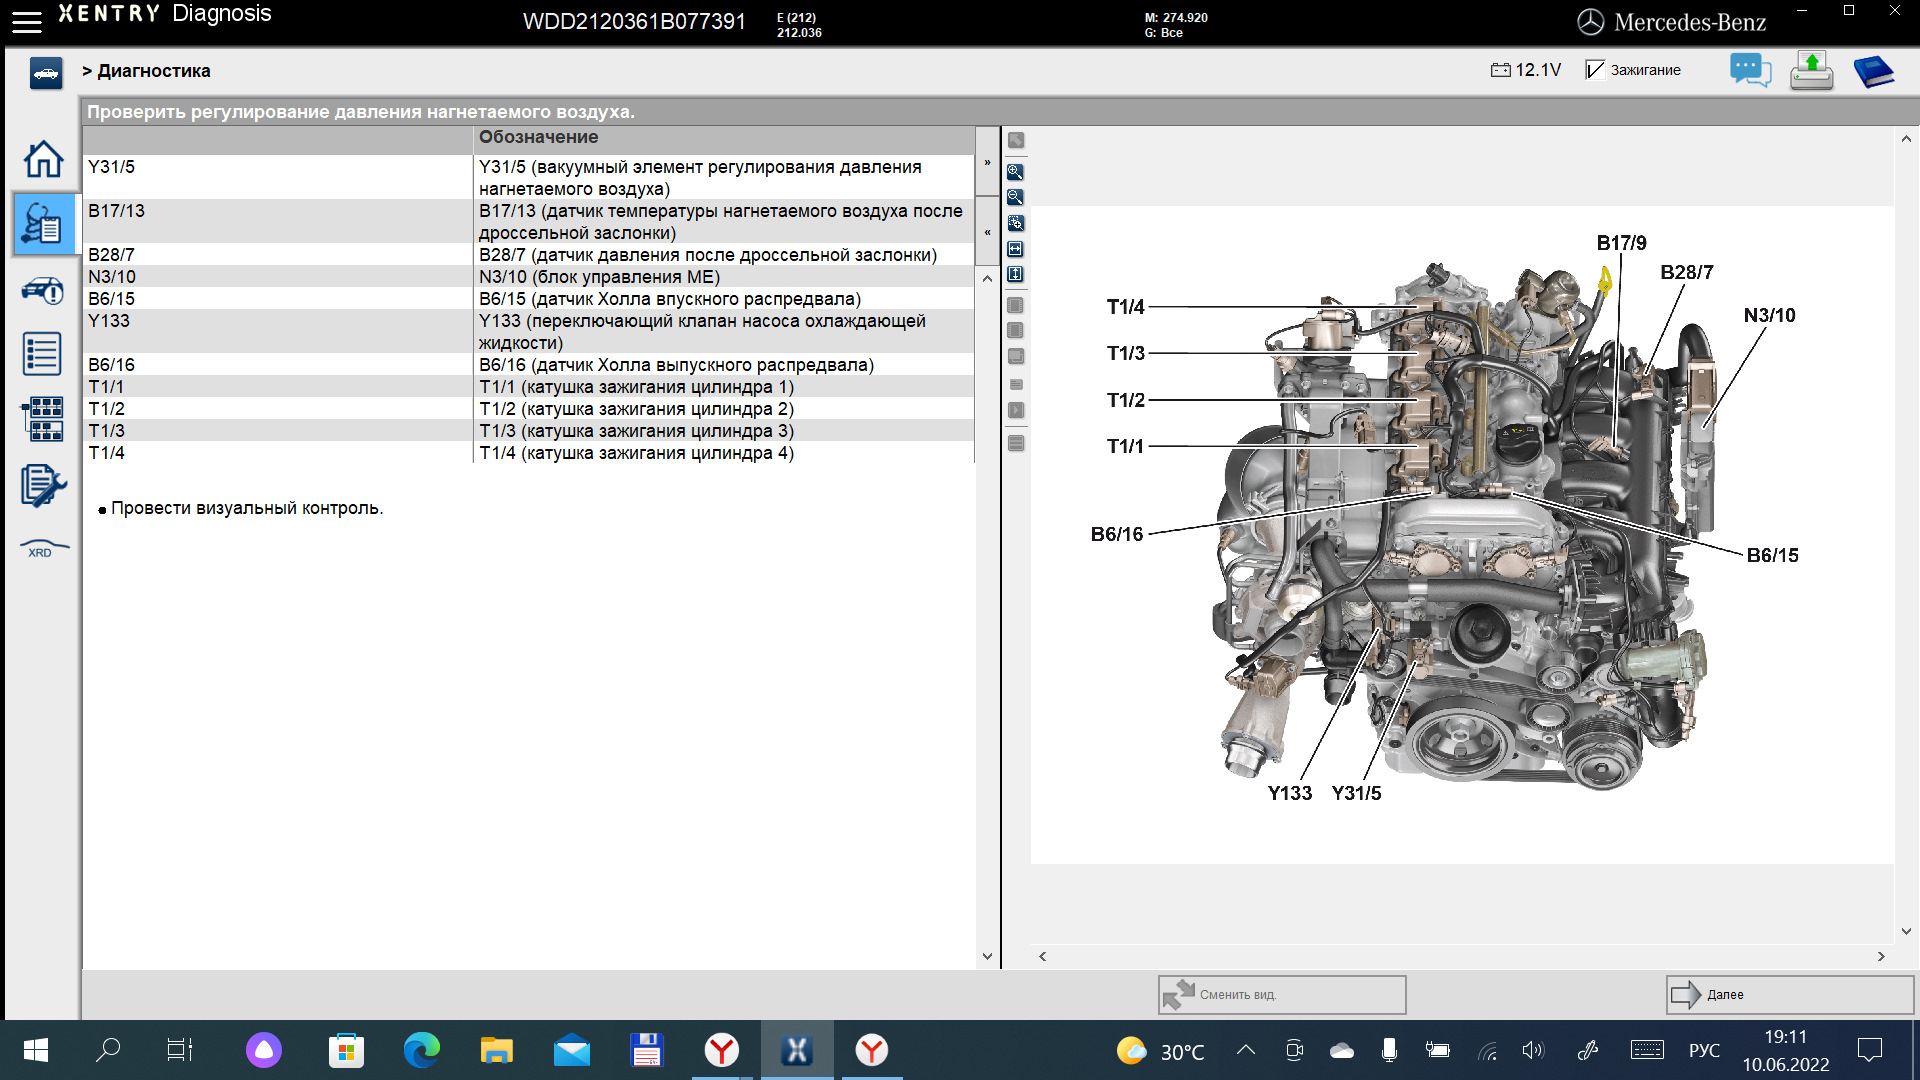Open Microsoft Edge from the taskbar
This screenshot has width=1920, height=1080.
421,1050
